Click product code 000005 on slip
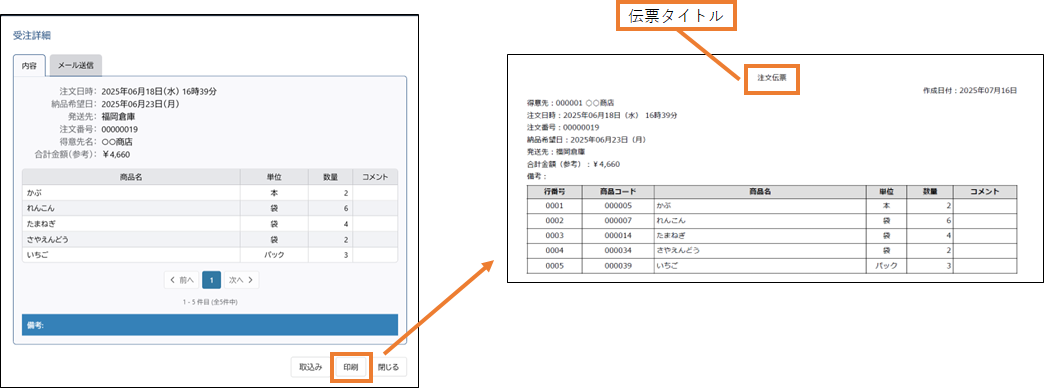Screen dimensions: 1044x388 (x=618, y=206)
